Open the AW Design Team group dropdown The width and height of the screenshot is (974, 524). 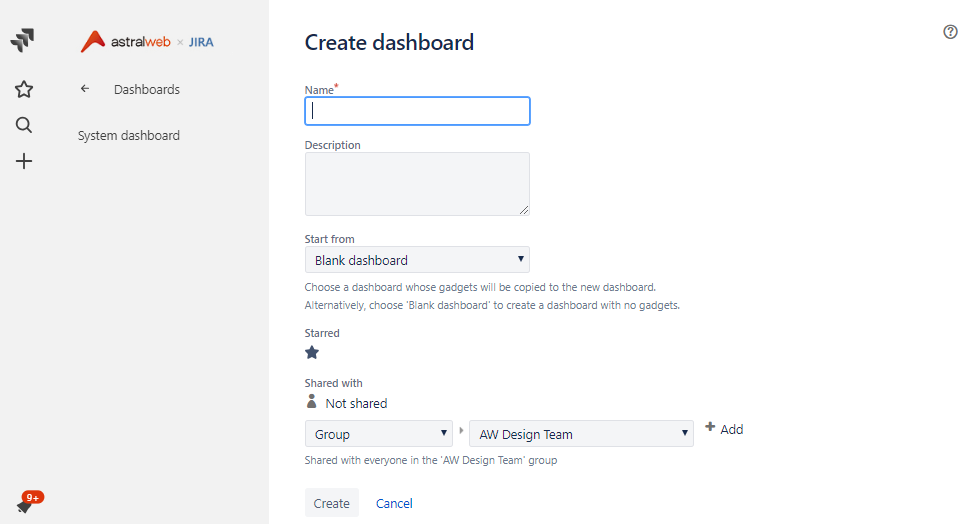point(581,433)
